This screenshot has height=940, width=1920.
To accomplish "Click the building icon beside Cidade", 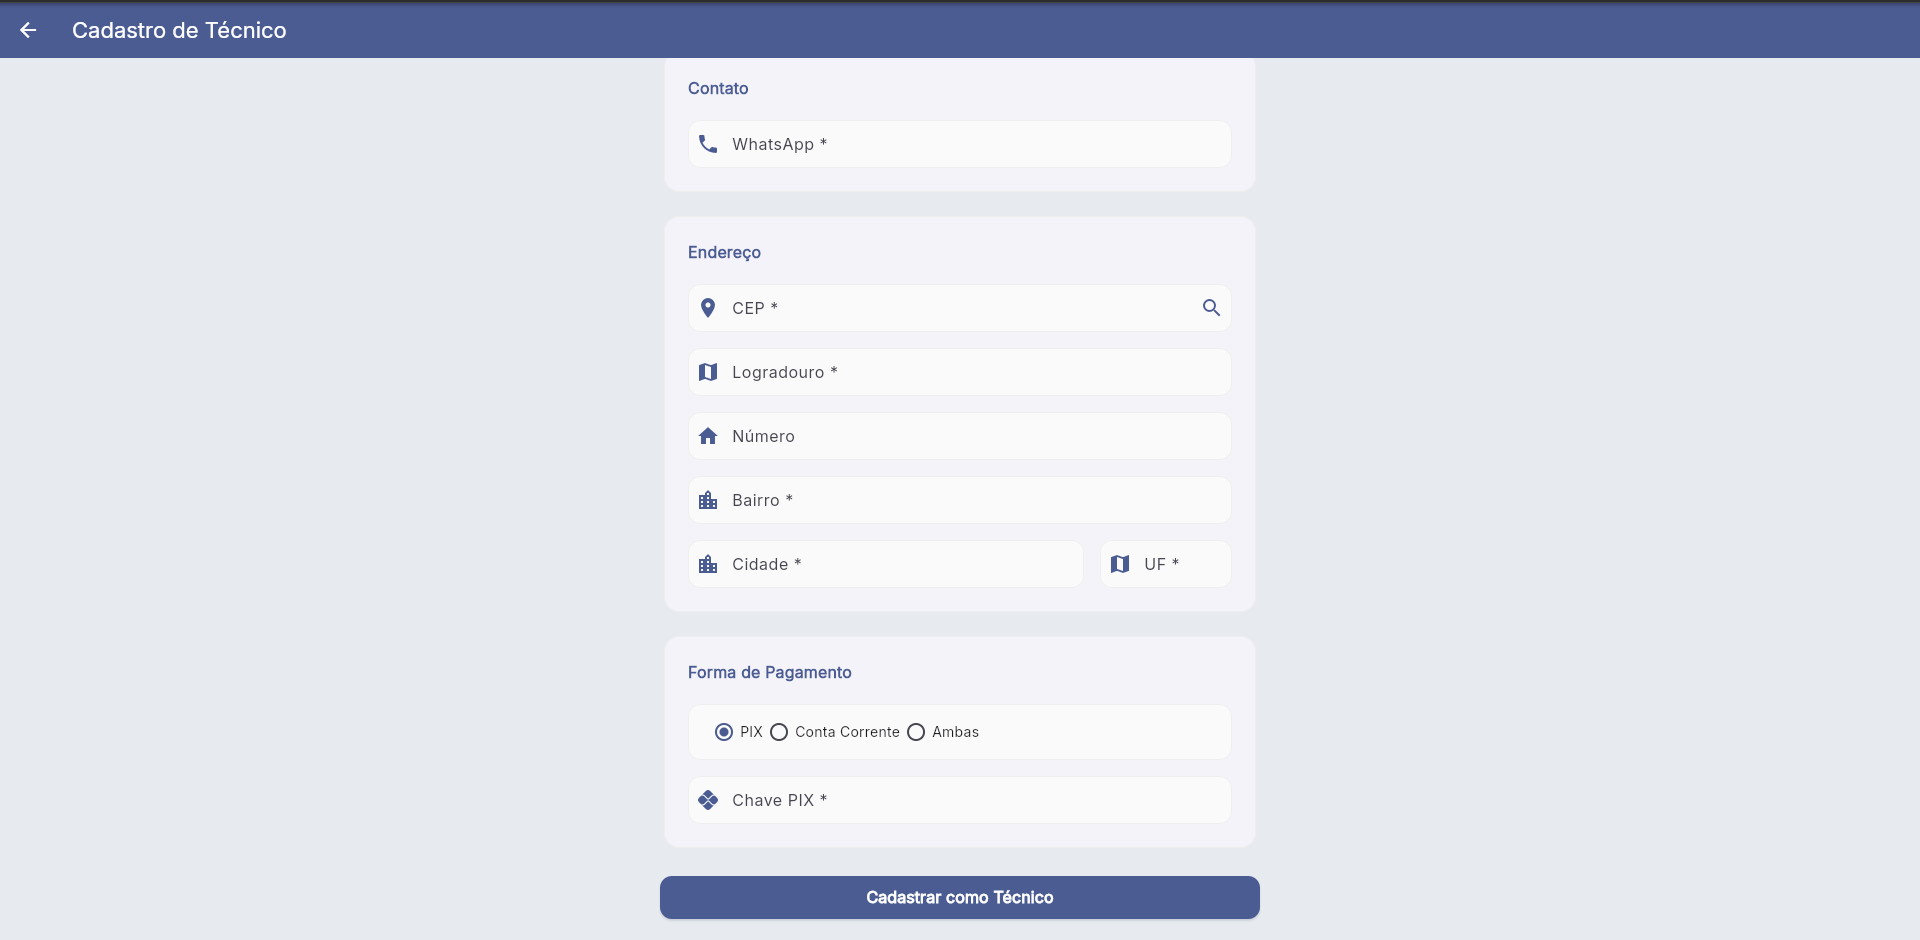I will point(708,564).
